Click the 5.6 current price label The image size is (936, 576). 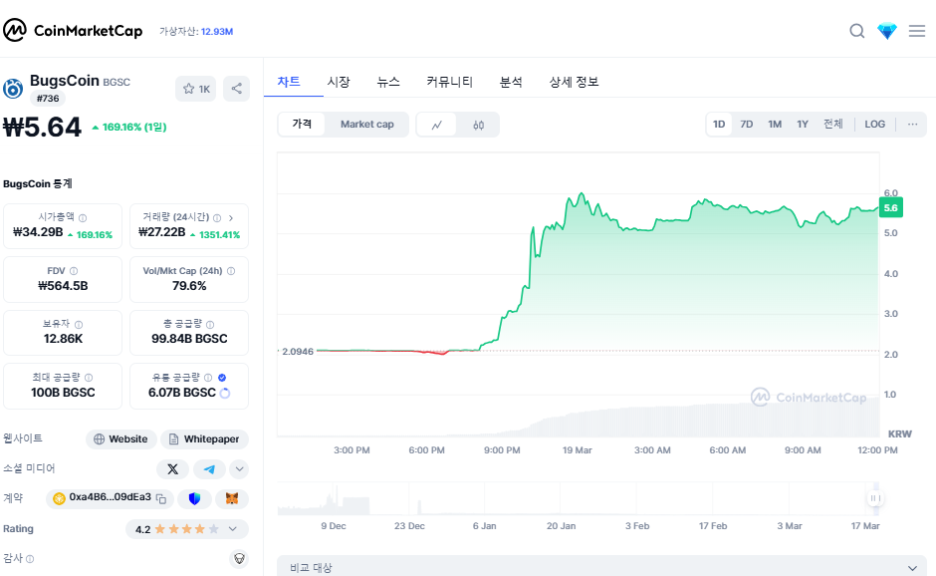click(891, 208)
